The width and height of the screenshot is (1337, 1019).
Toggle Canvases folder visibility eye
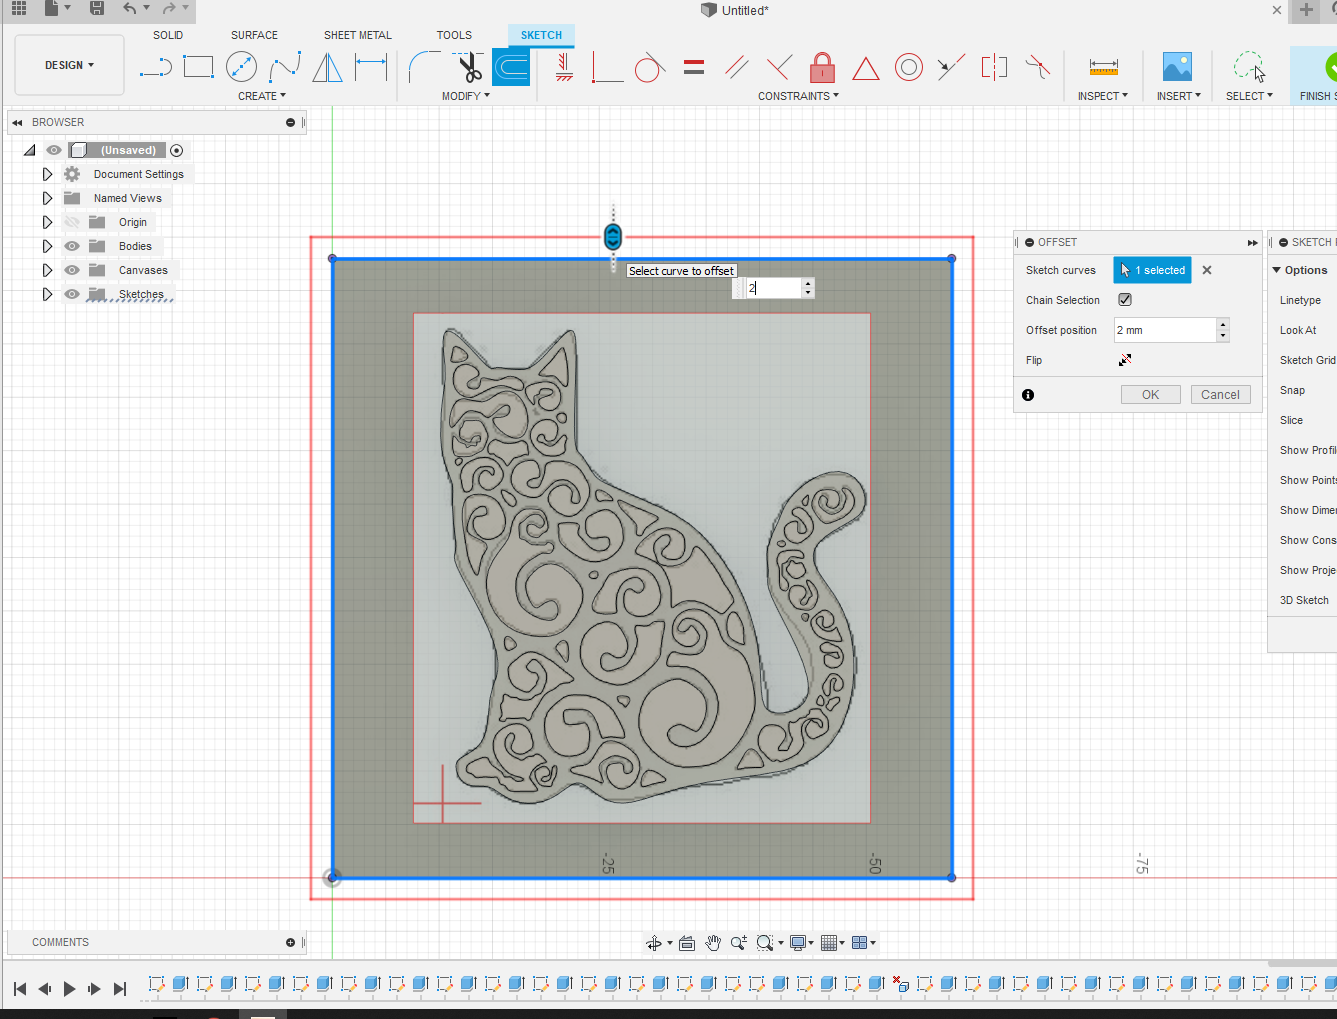(72, 270)
